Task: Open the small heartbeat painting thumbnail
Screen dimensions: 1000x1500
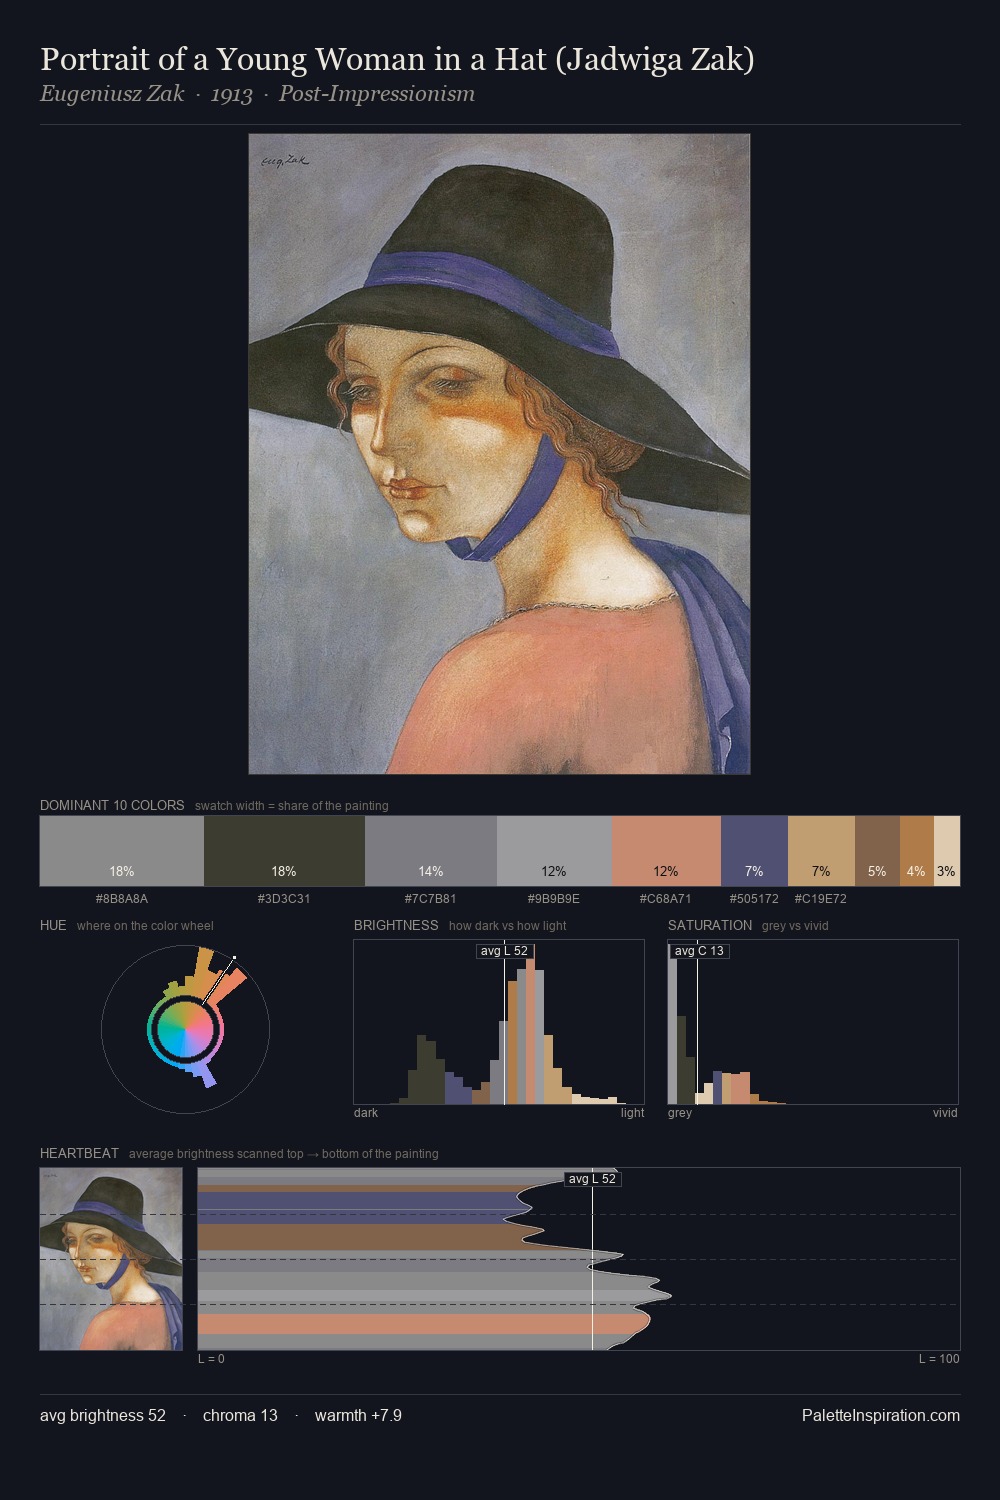Action: [x=111, y=1259]
